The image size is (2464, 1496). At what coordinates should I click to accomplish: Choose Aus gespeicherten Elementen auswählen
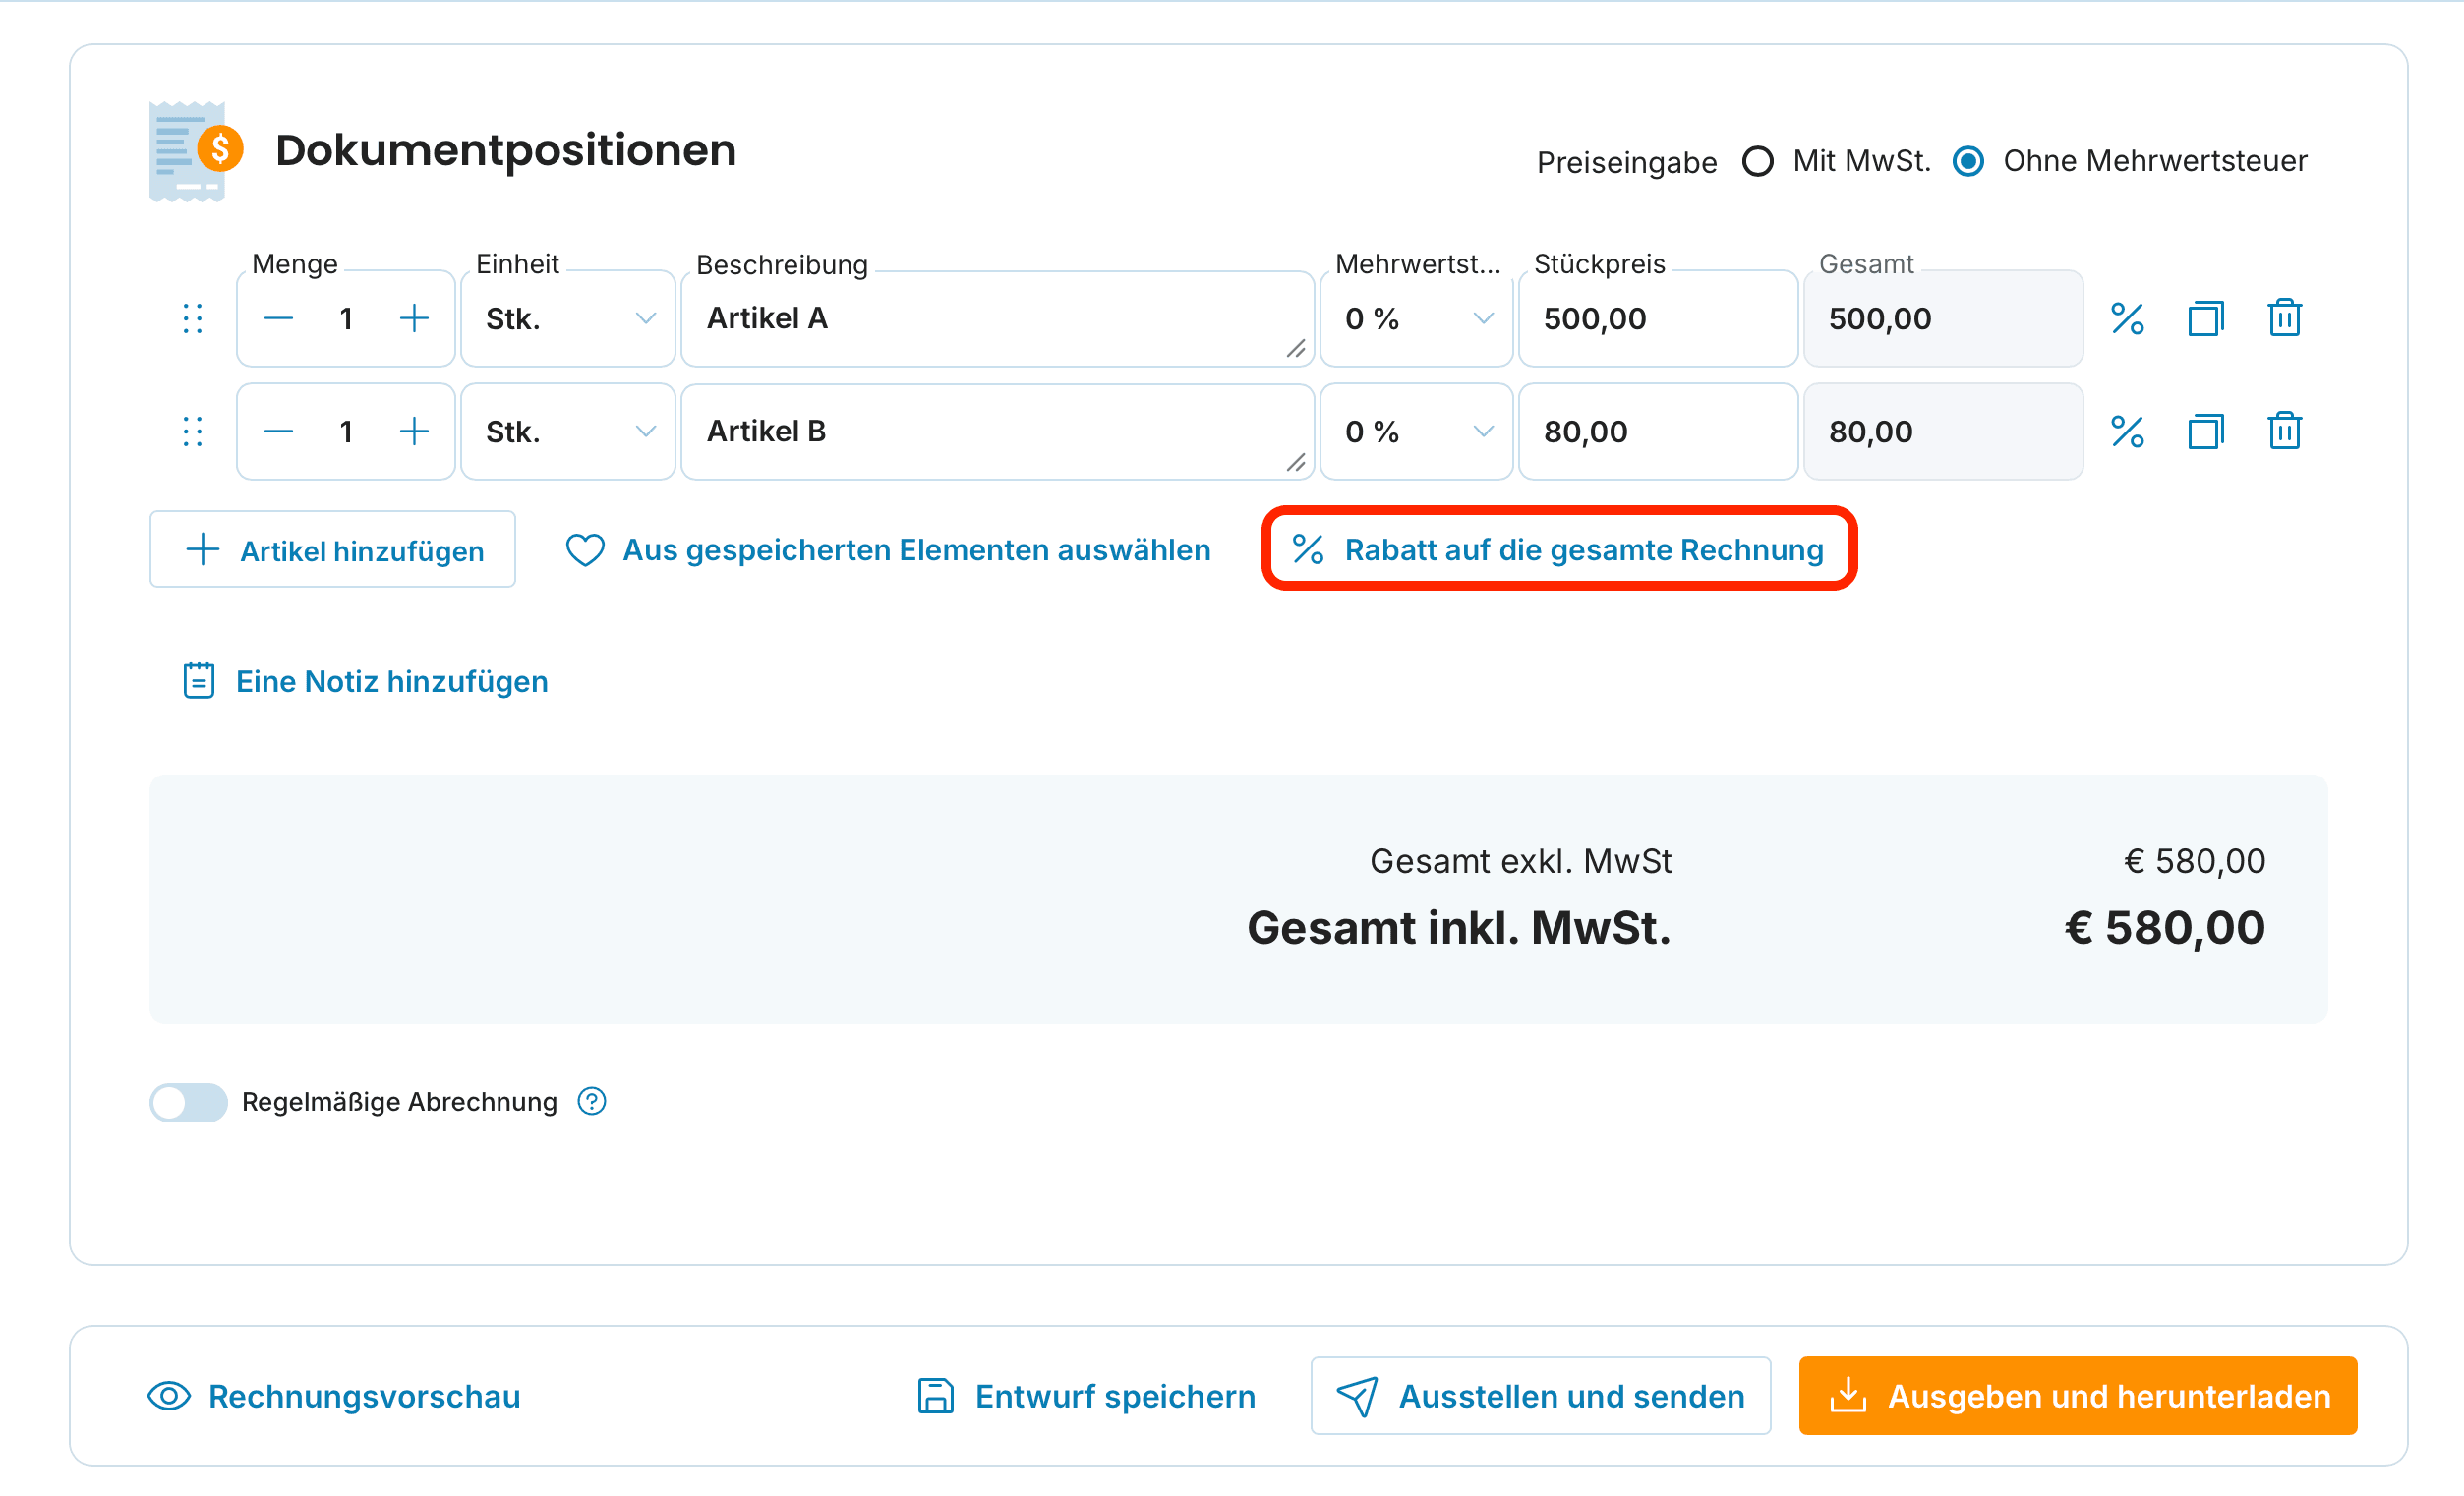(x=888, y=549)
